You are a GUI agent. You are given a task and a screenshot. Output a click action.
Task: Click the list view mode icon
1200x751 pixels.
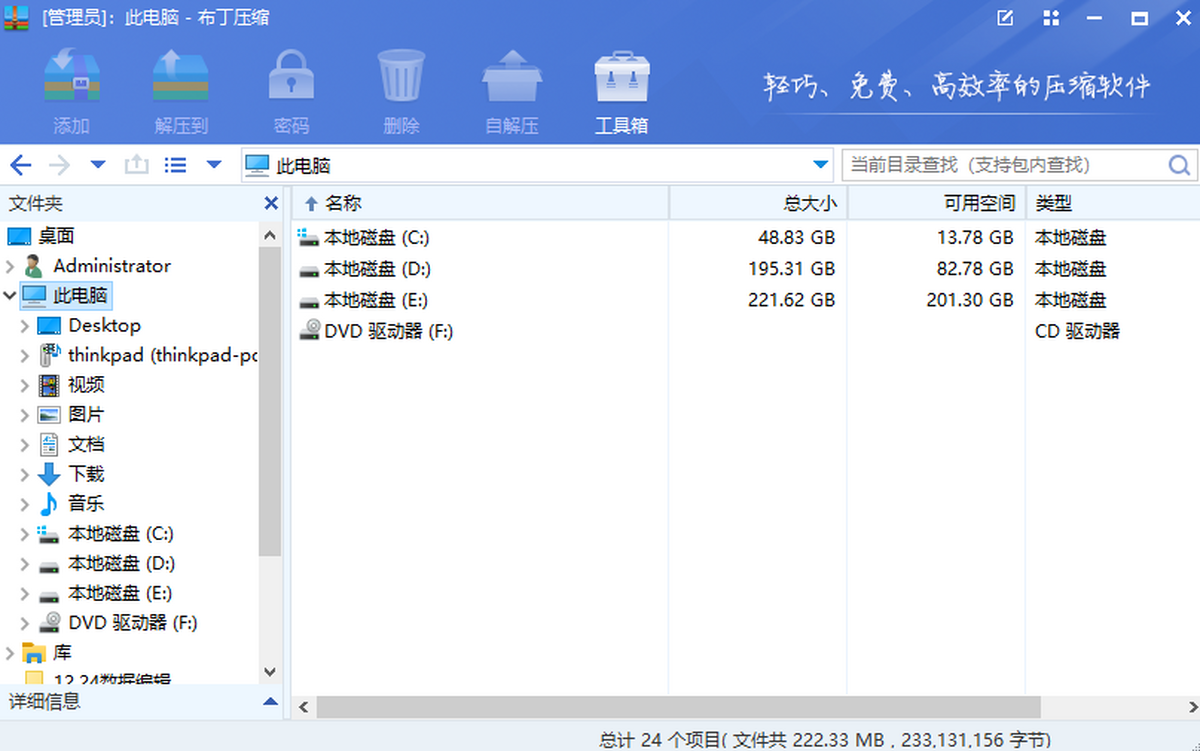(175, 165)
